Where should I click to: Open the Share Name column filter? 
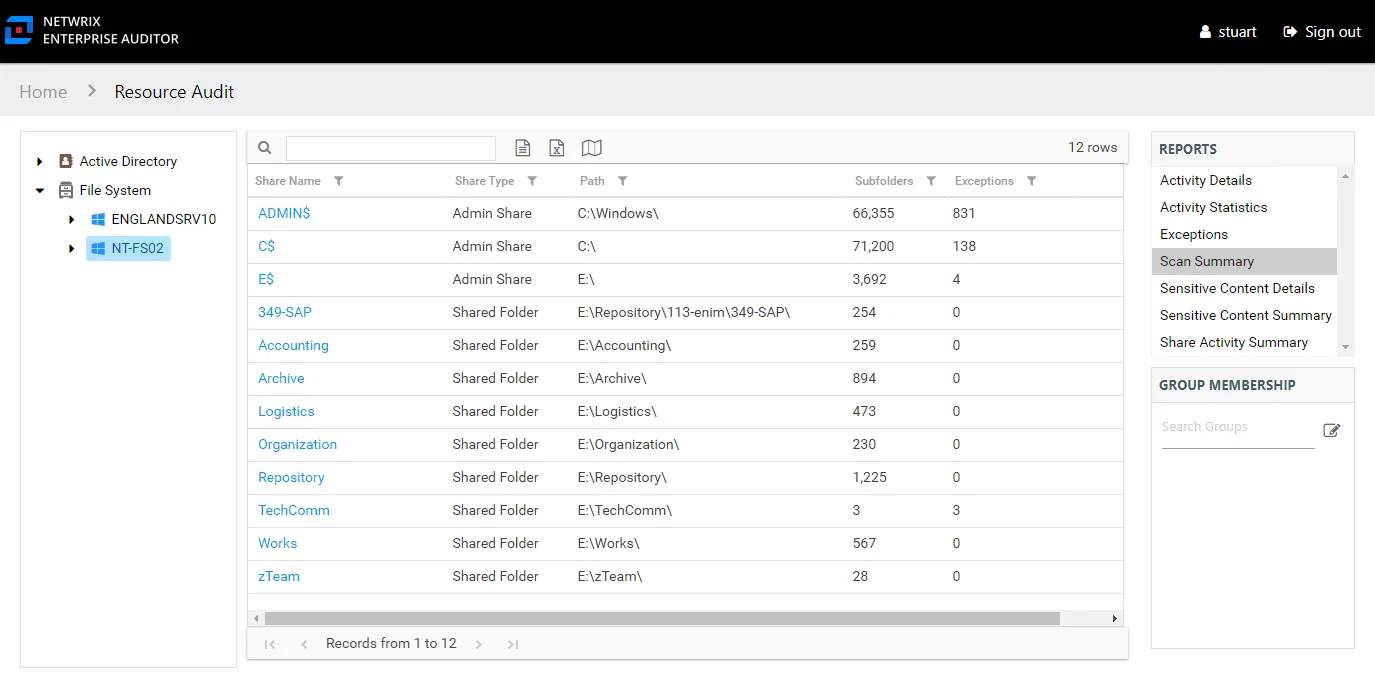(x=339, y=181)
